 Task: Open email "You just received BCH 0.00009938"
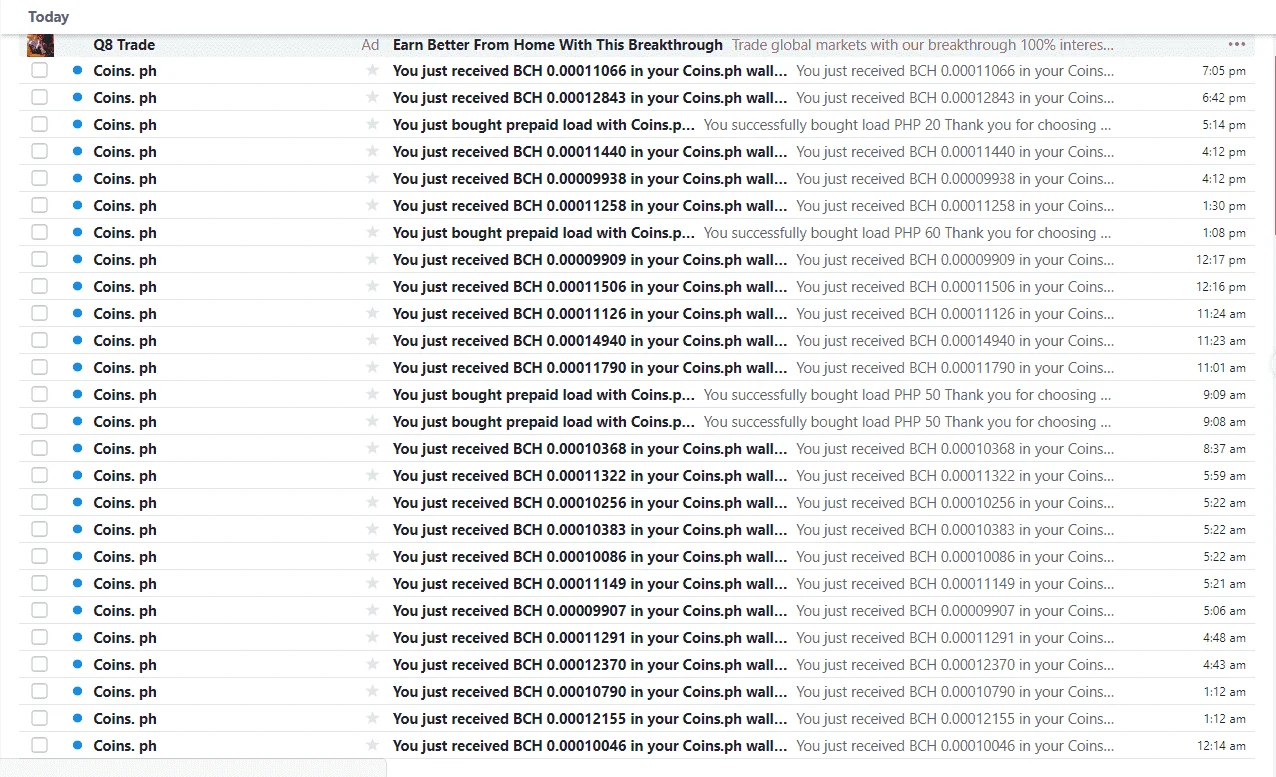(x=590, y=179)
